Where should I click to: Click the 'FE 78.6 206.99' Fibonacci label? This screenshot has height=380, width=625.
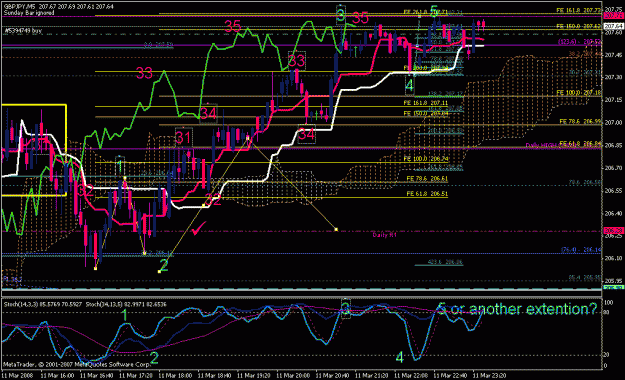(580, 121)
